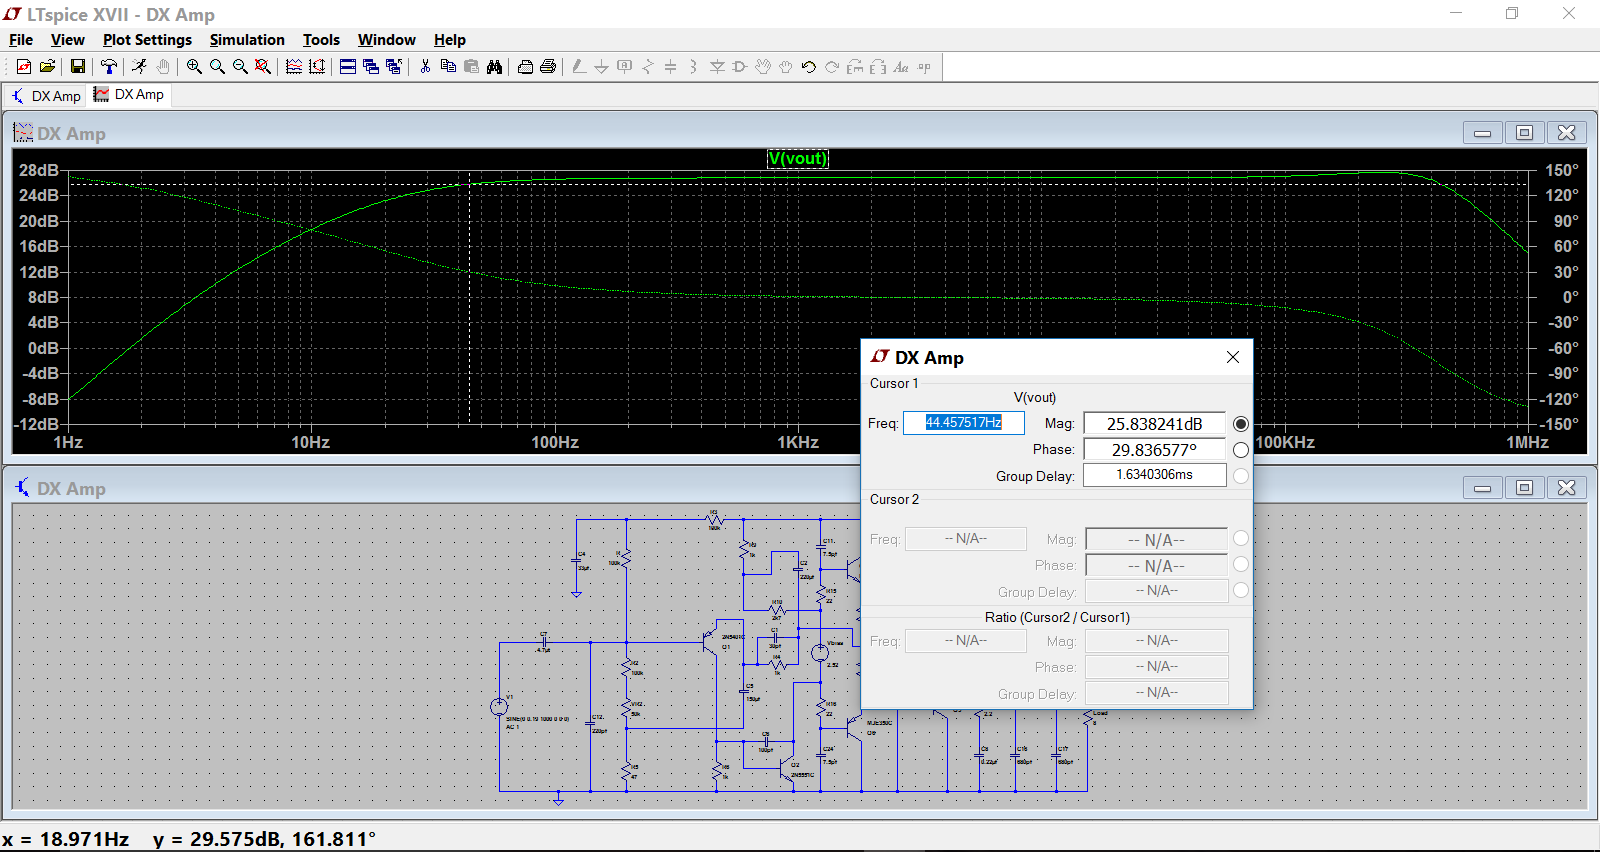The height and width of the screenshot is (852, 1600).
Task: Open the Simulation menu
Action: [x=247, y=40]
